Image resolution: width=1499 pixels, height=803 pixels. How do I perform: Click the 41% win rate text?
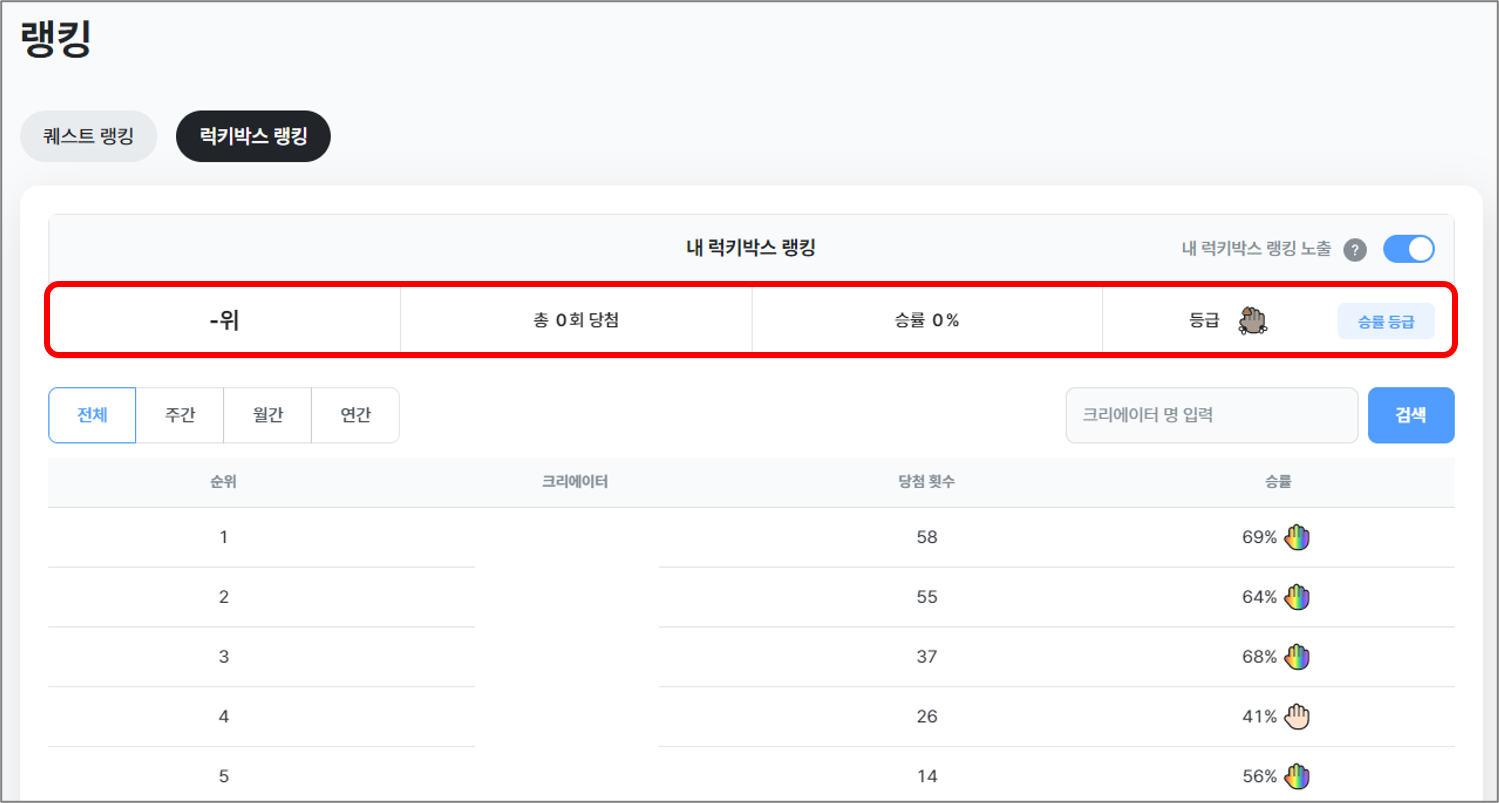point(1259,717)
